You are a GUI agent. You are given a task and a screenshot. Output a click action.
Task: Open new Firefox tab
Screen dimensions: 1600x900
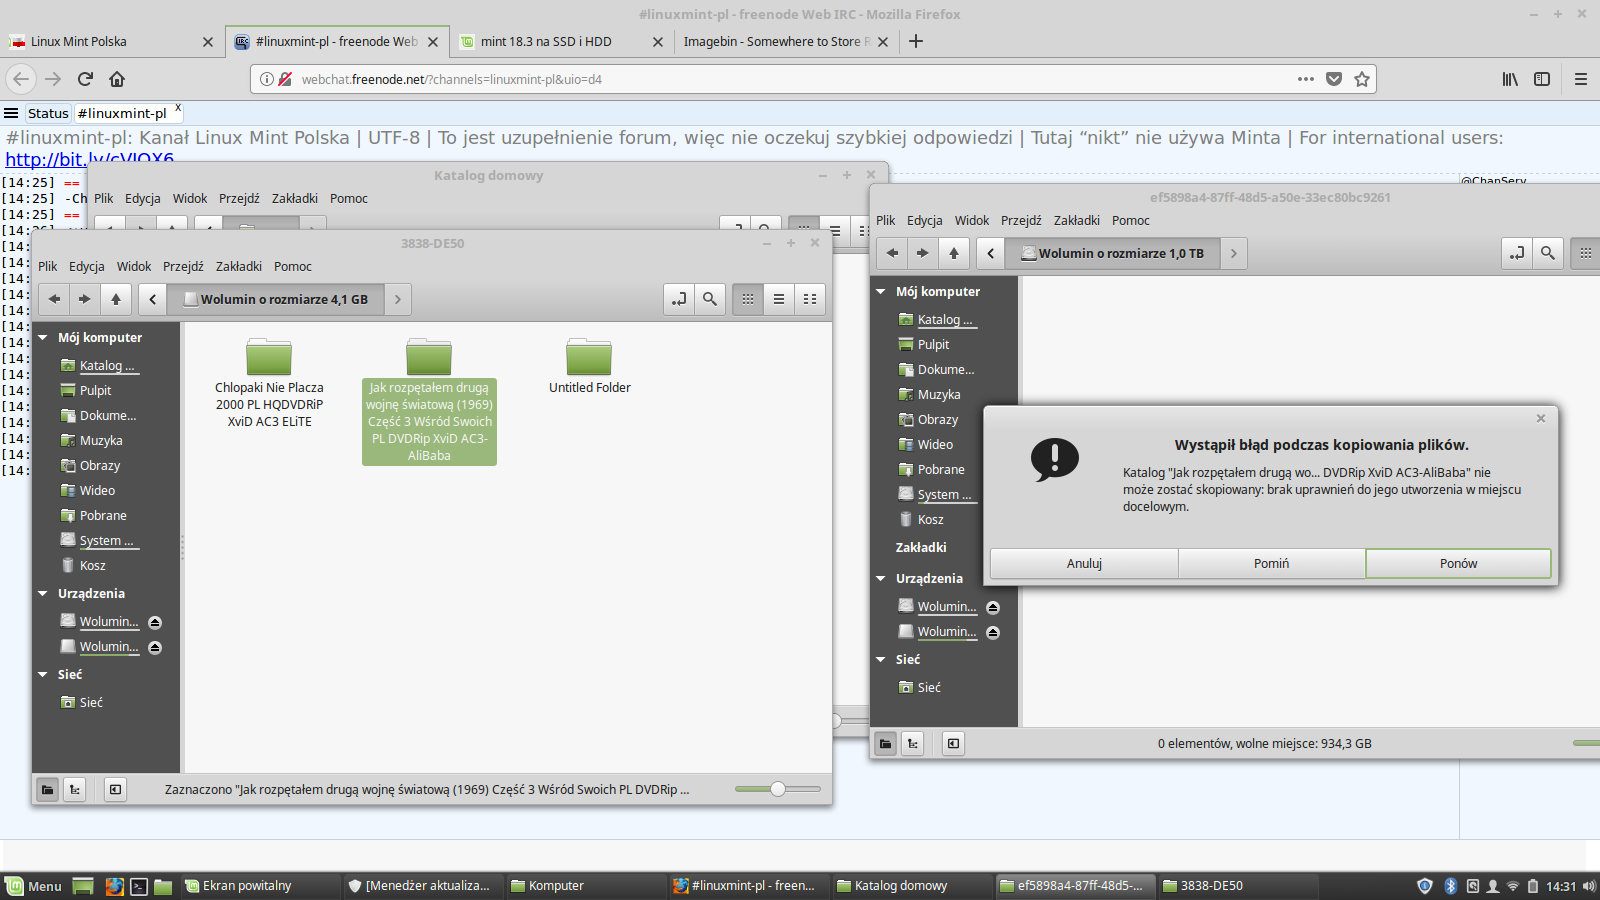[916, 41]
